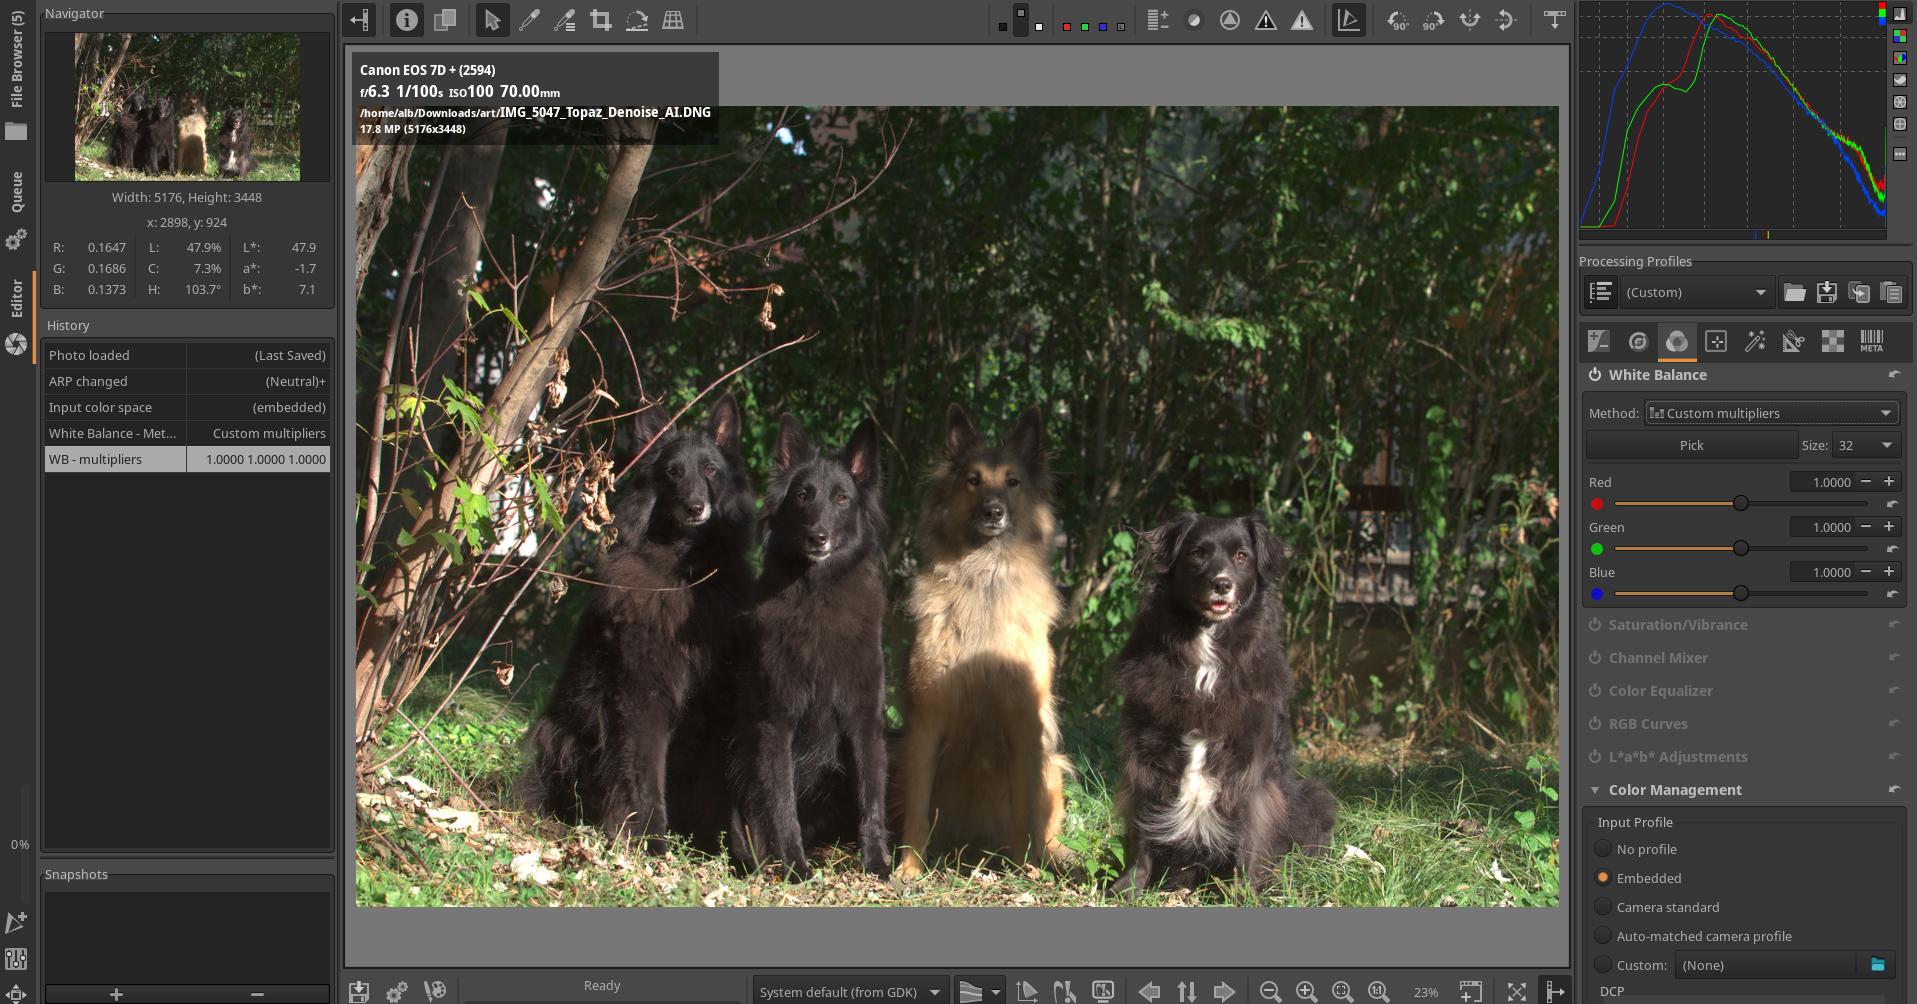Rotate the image left 90 degrees
Screen dimensions: 1917x1004
[x=1397, y=20]
